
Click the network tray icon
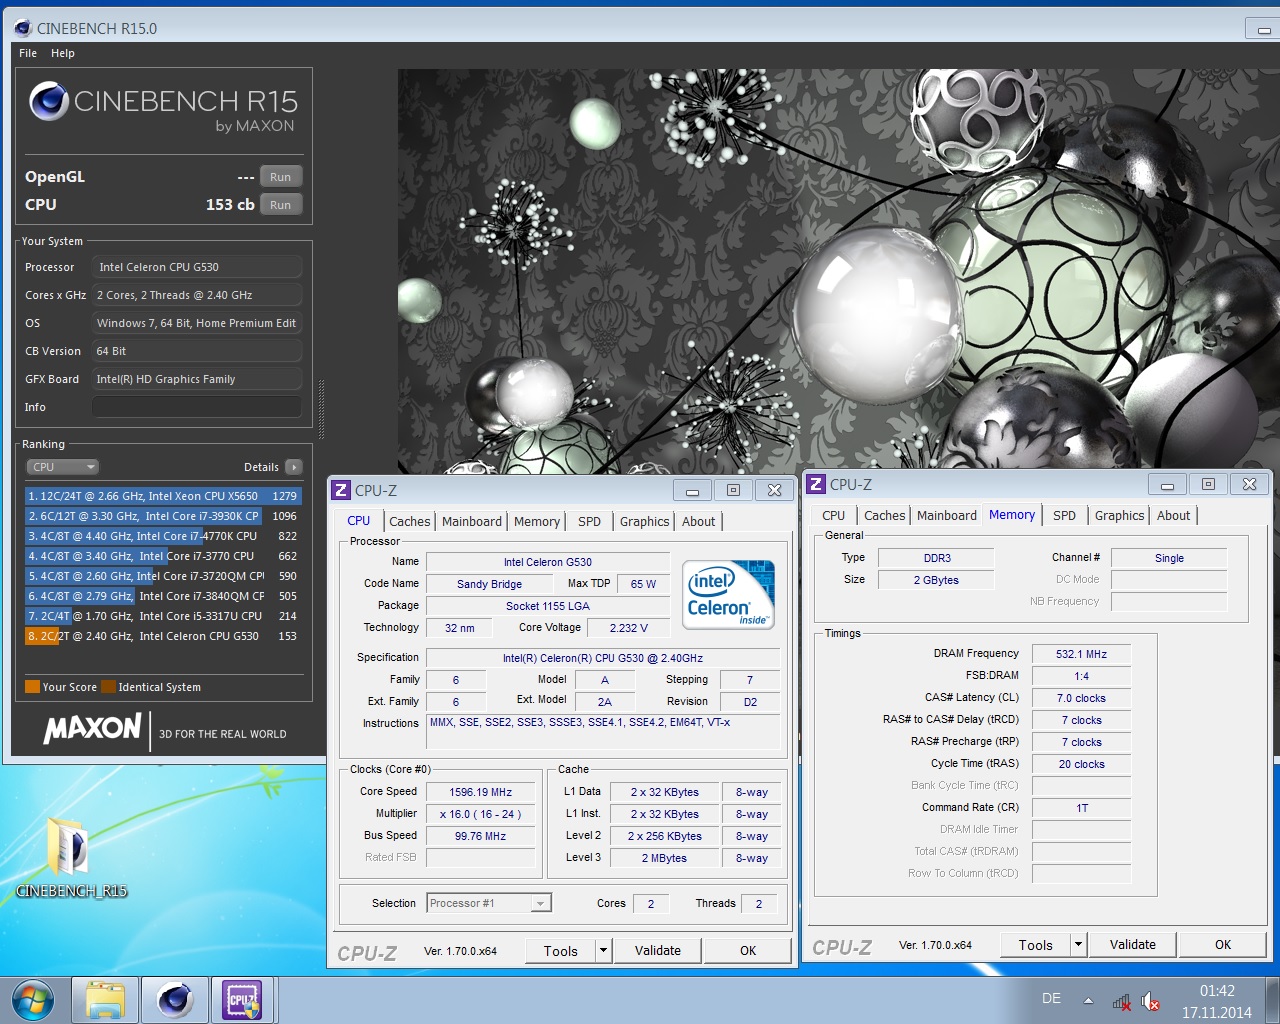pyautogui.click(x=1122, y=1001)
